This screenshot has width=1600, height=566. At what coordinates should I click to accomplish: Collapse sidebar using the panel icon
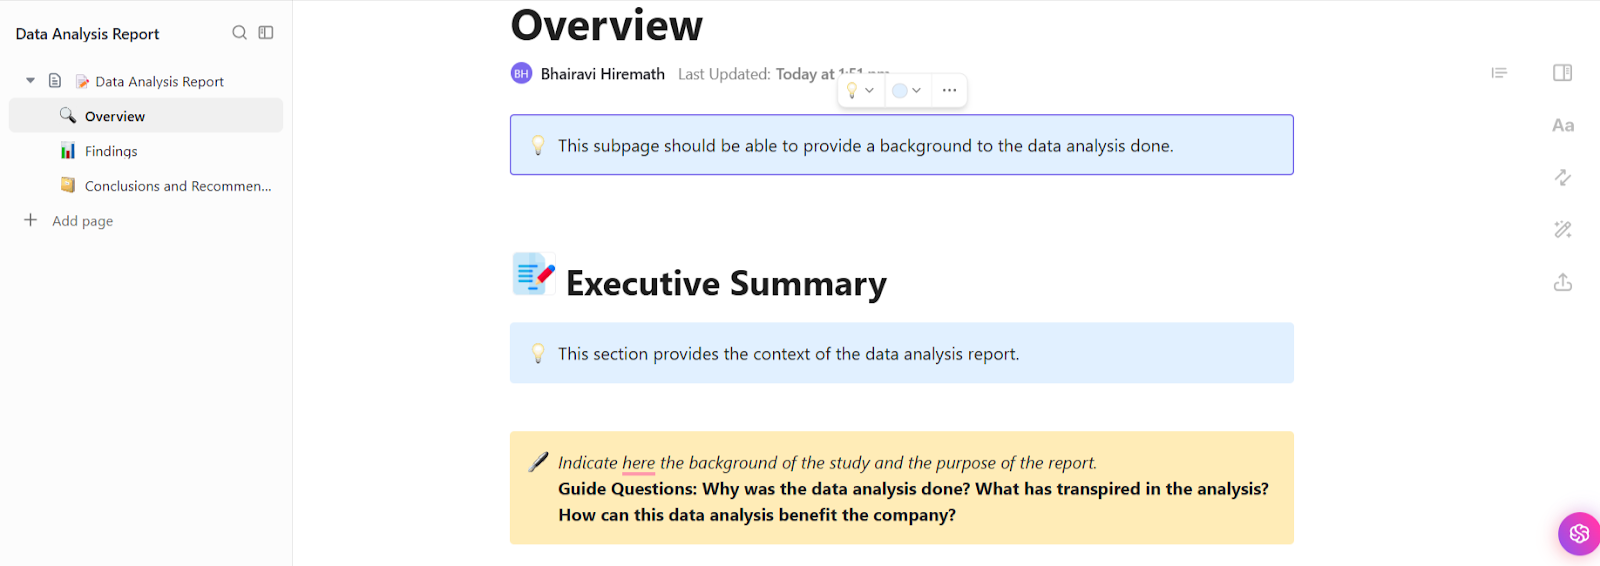(266, 33)
